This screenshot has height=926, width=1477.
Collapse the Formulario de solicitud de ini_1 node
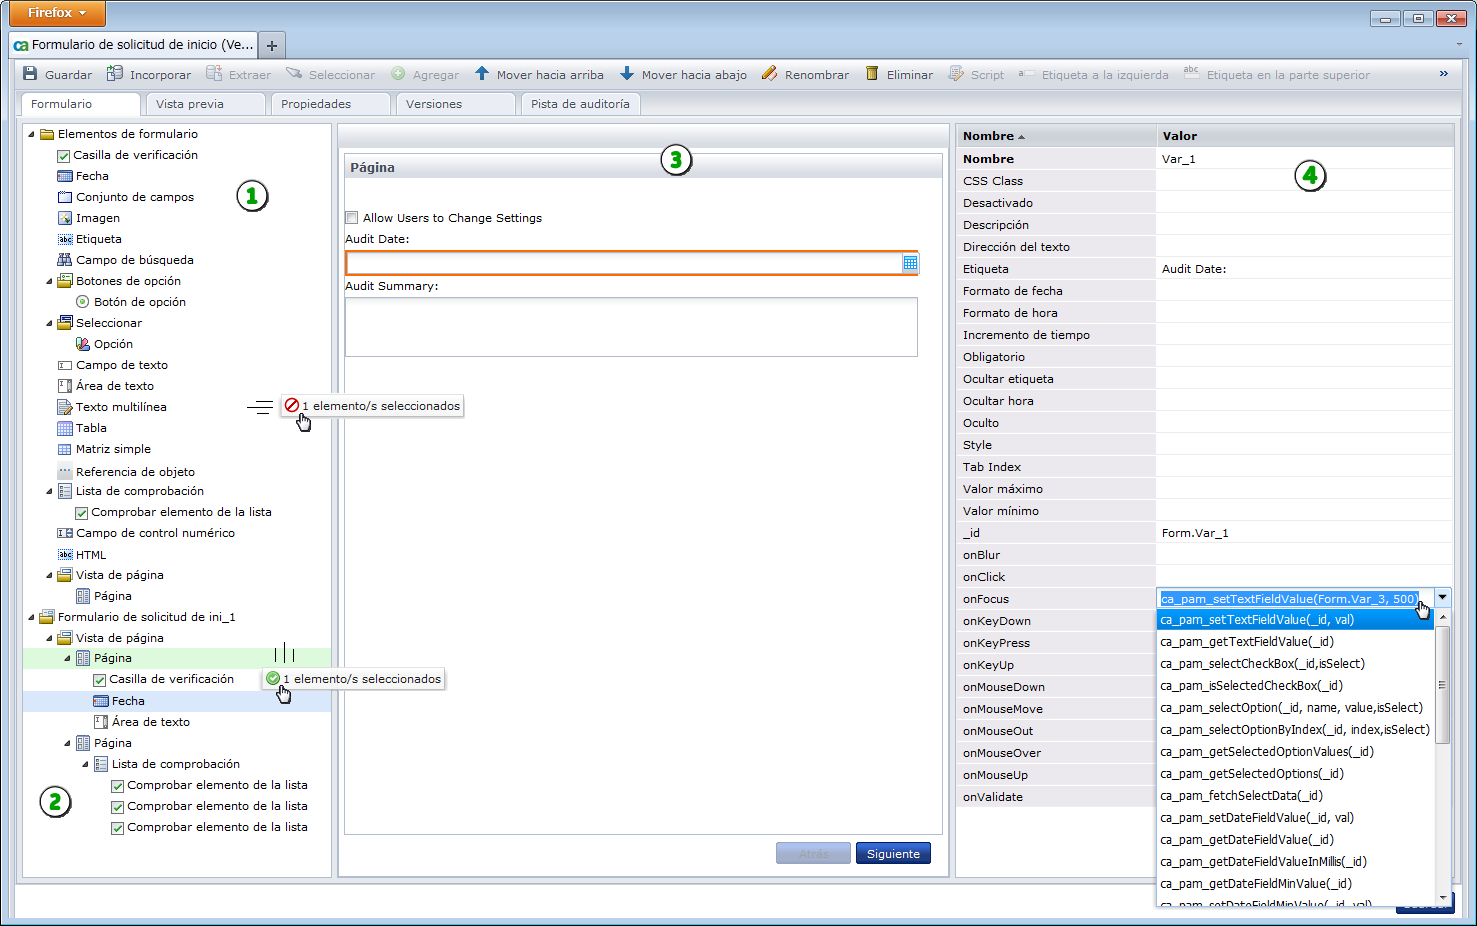click(x=31, y=617)
